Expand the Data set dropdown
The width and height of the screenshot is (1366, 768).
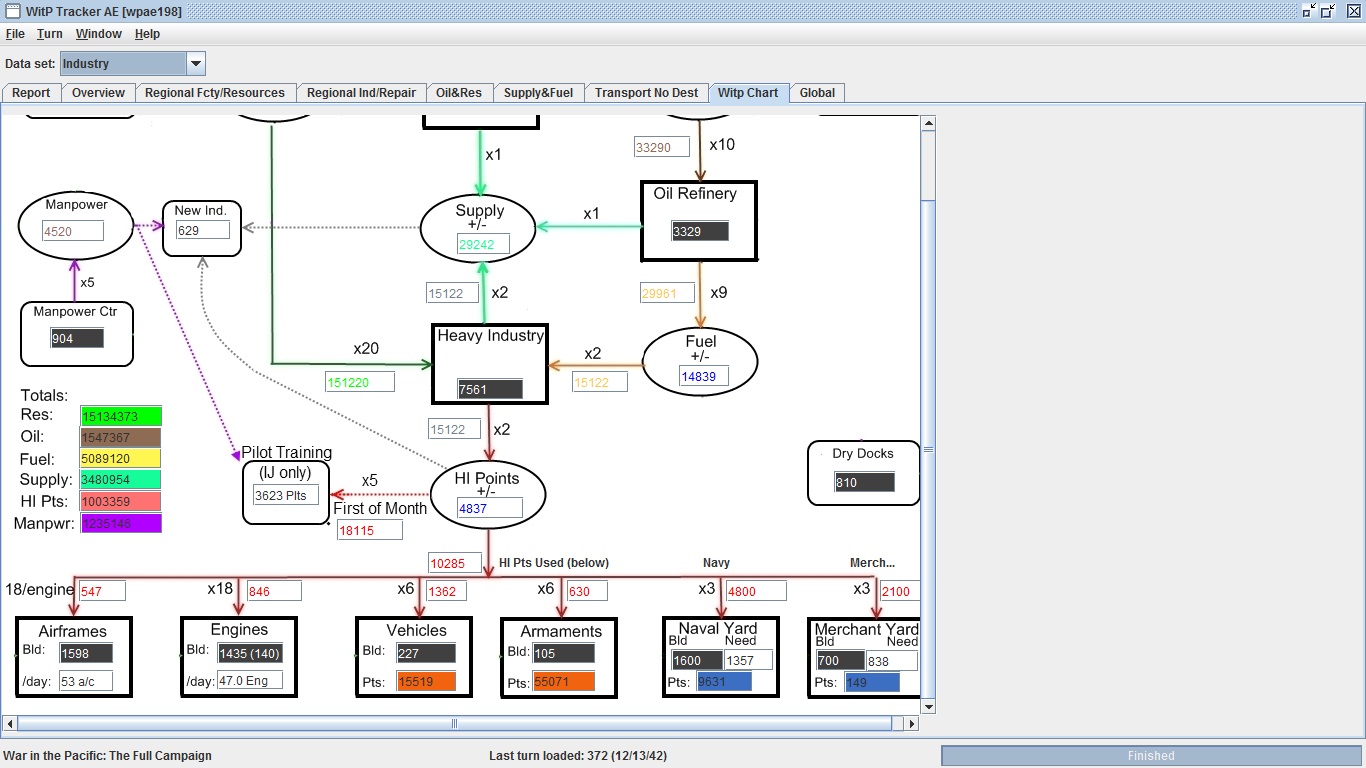click(196, 64)
